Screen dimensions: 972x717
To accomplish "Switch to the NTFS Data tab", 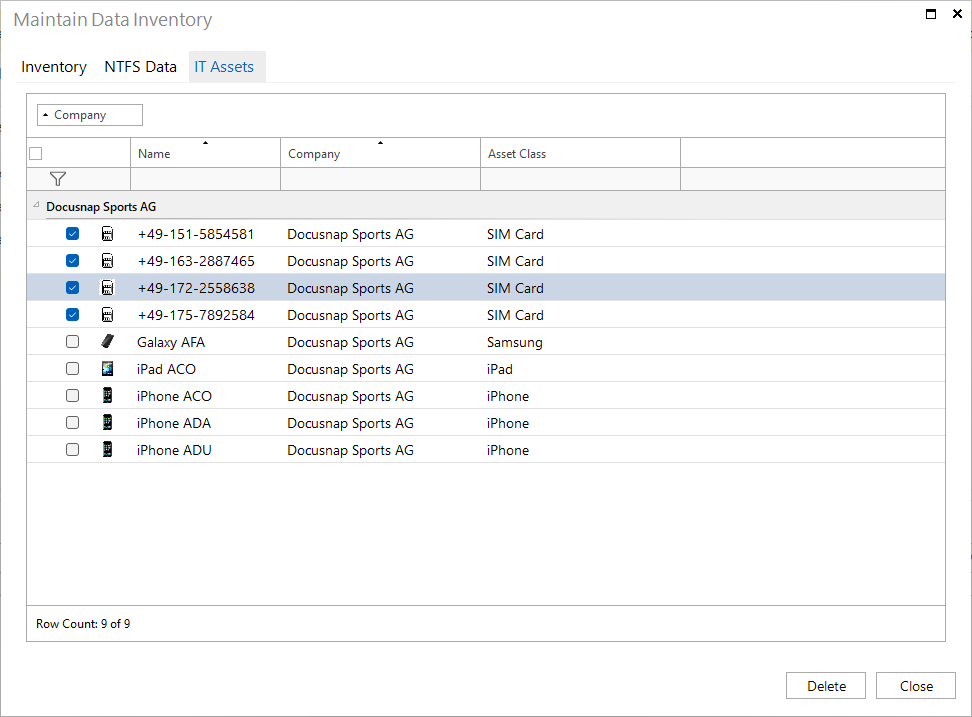I will click(140, 67).
